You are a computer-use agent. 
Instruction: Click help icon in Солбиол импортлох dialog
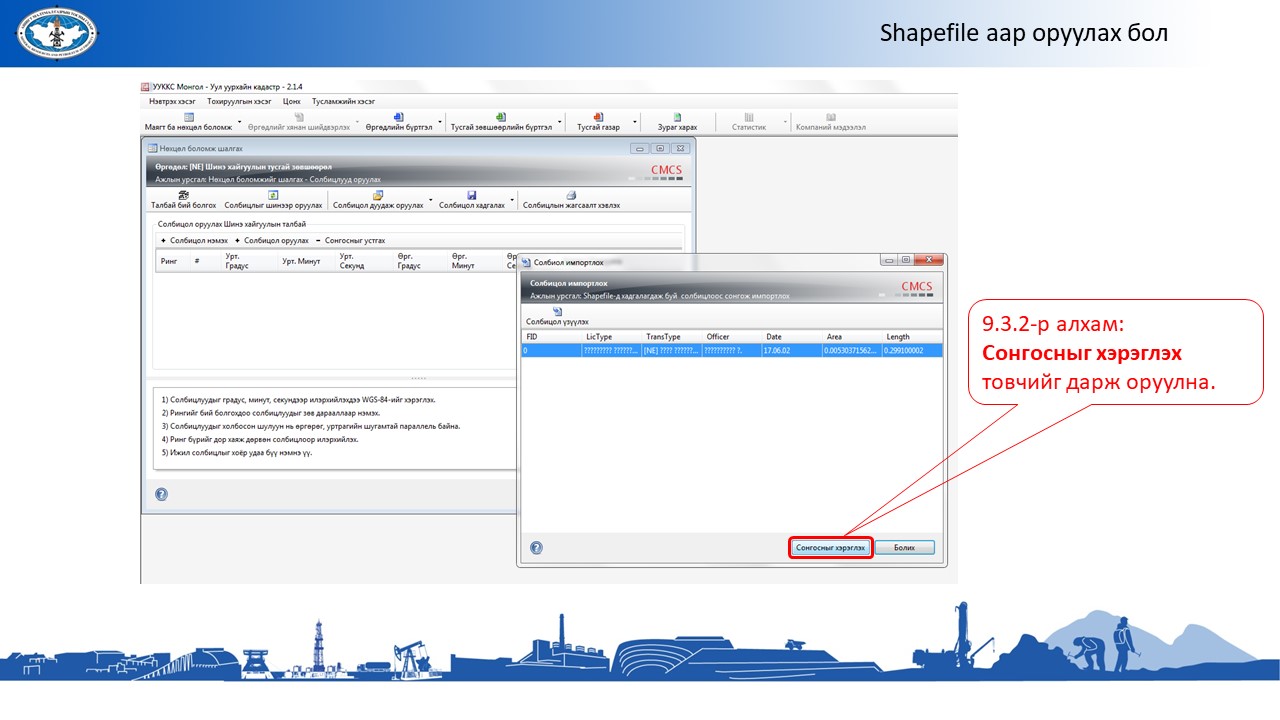pos(536,548)
